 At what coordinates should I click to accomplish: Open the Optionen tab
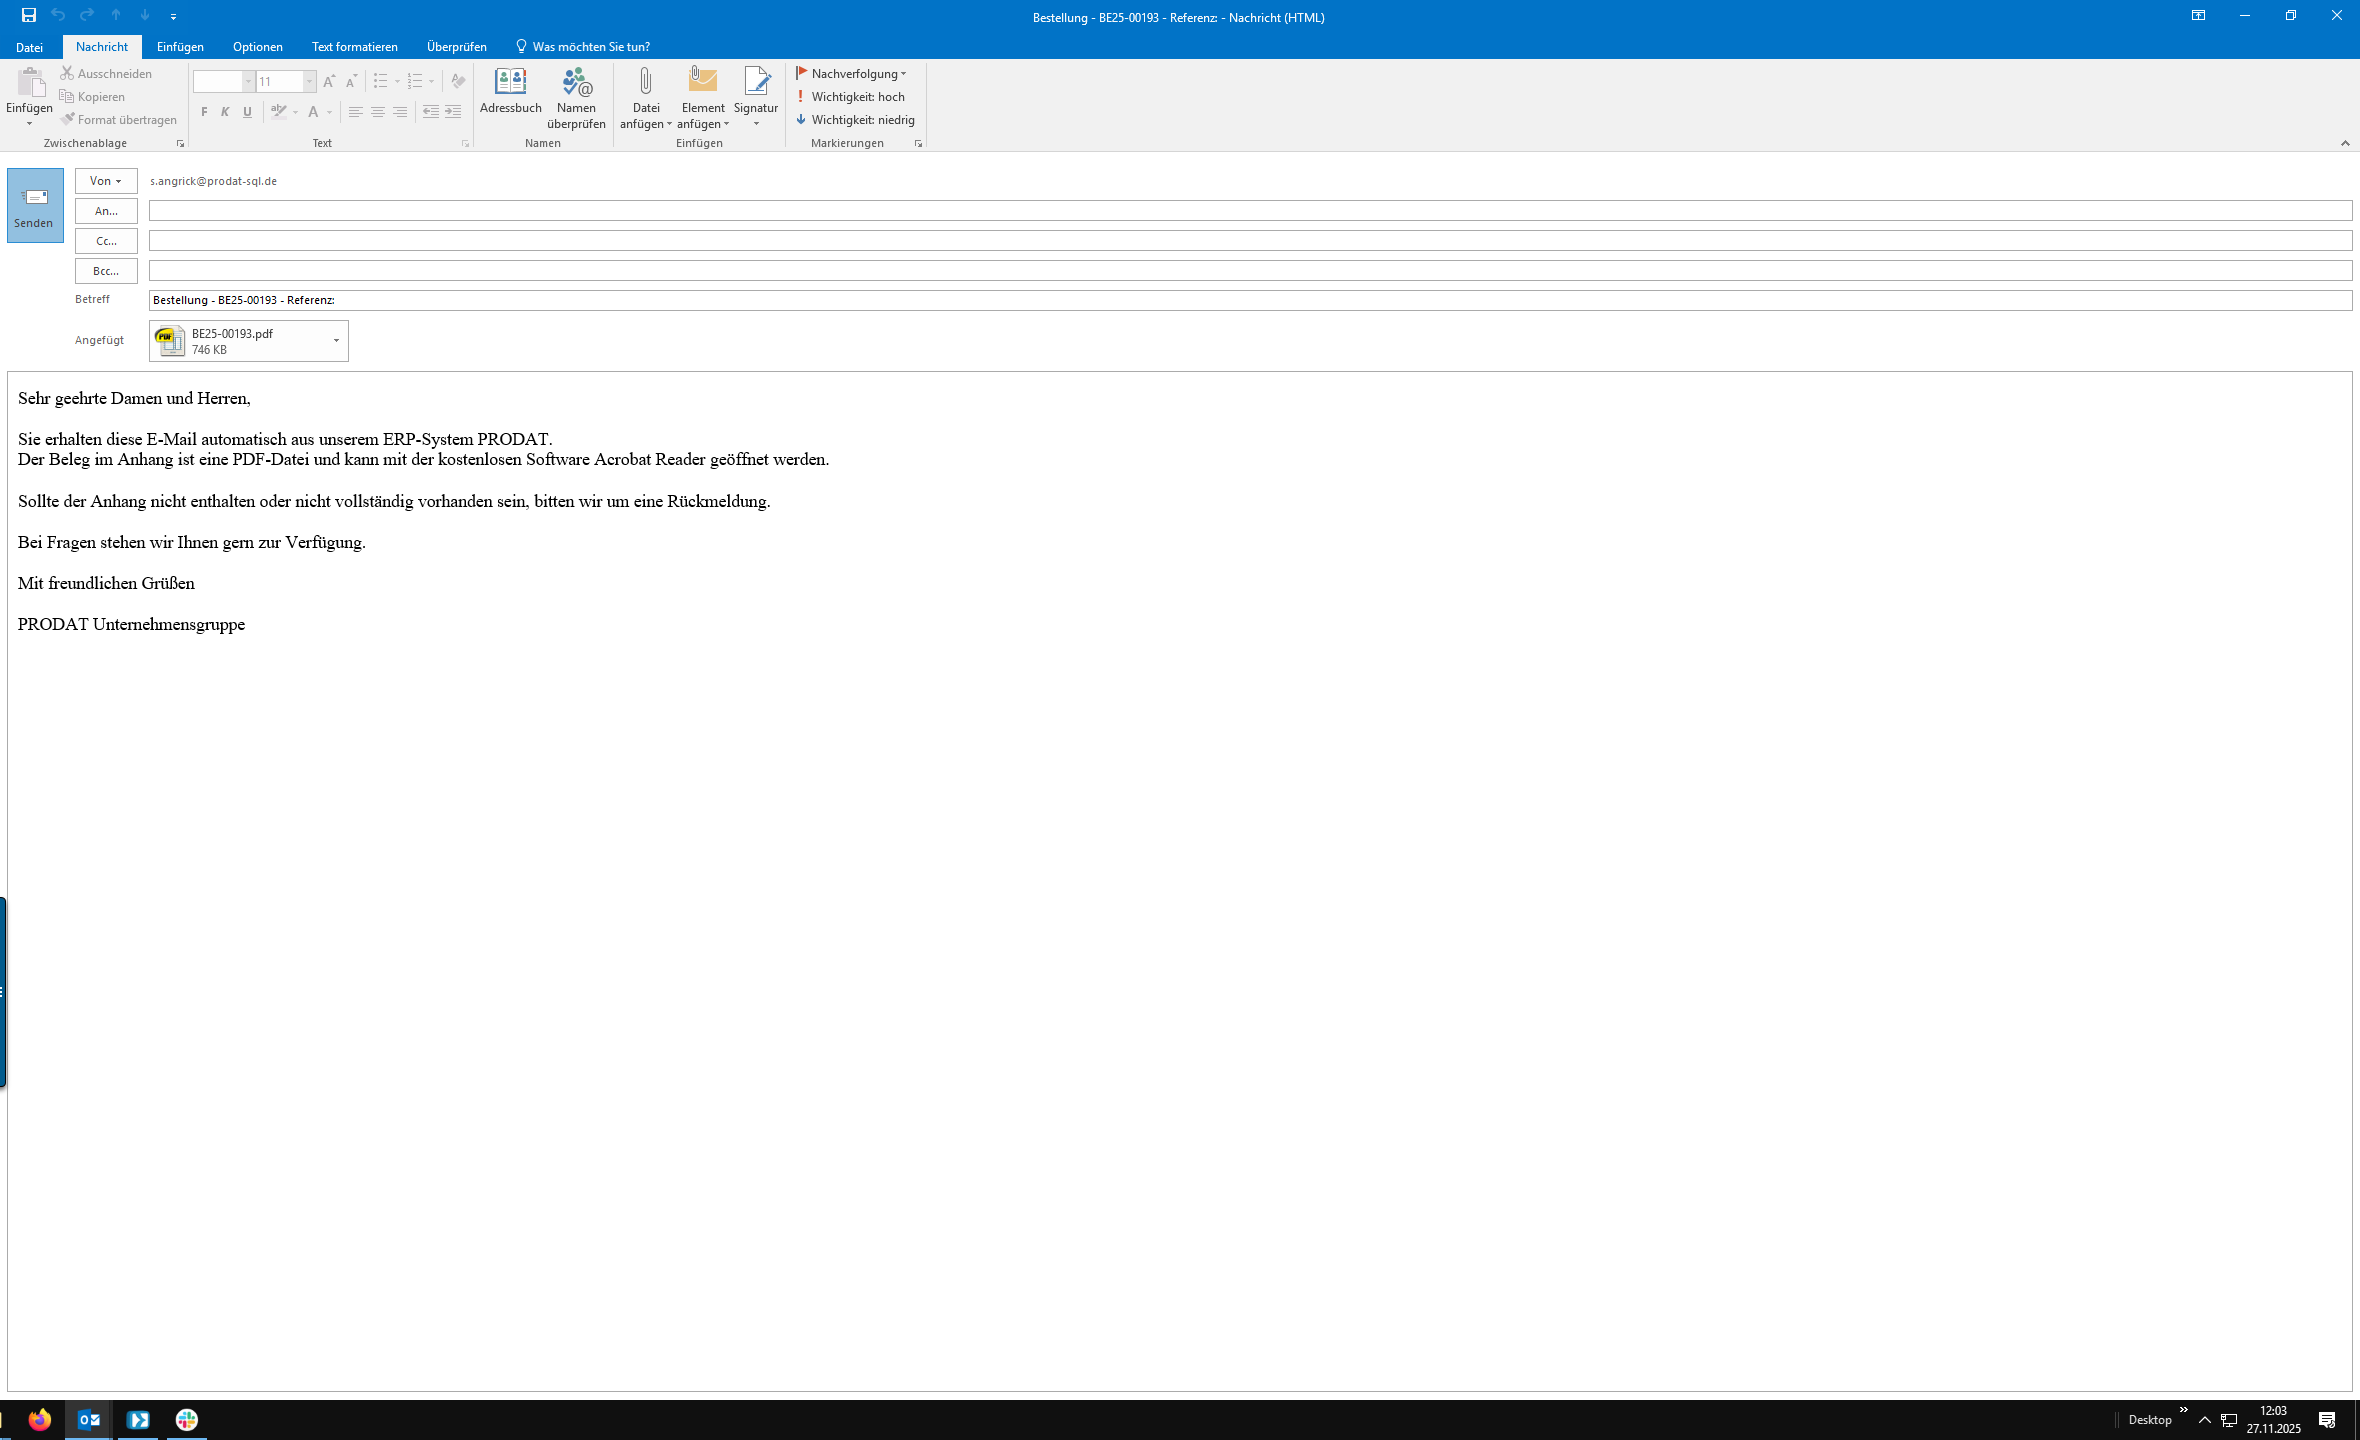click(x=257, y=47)
